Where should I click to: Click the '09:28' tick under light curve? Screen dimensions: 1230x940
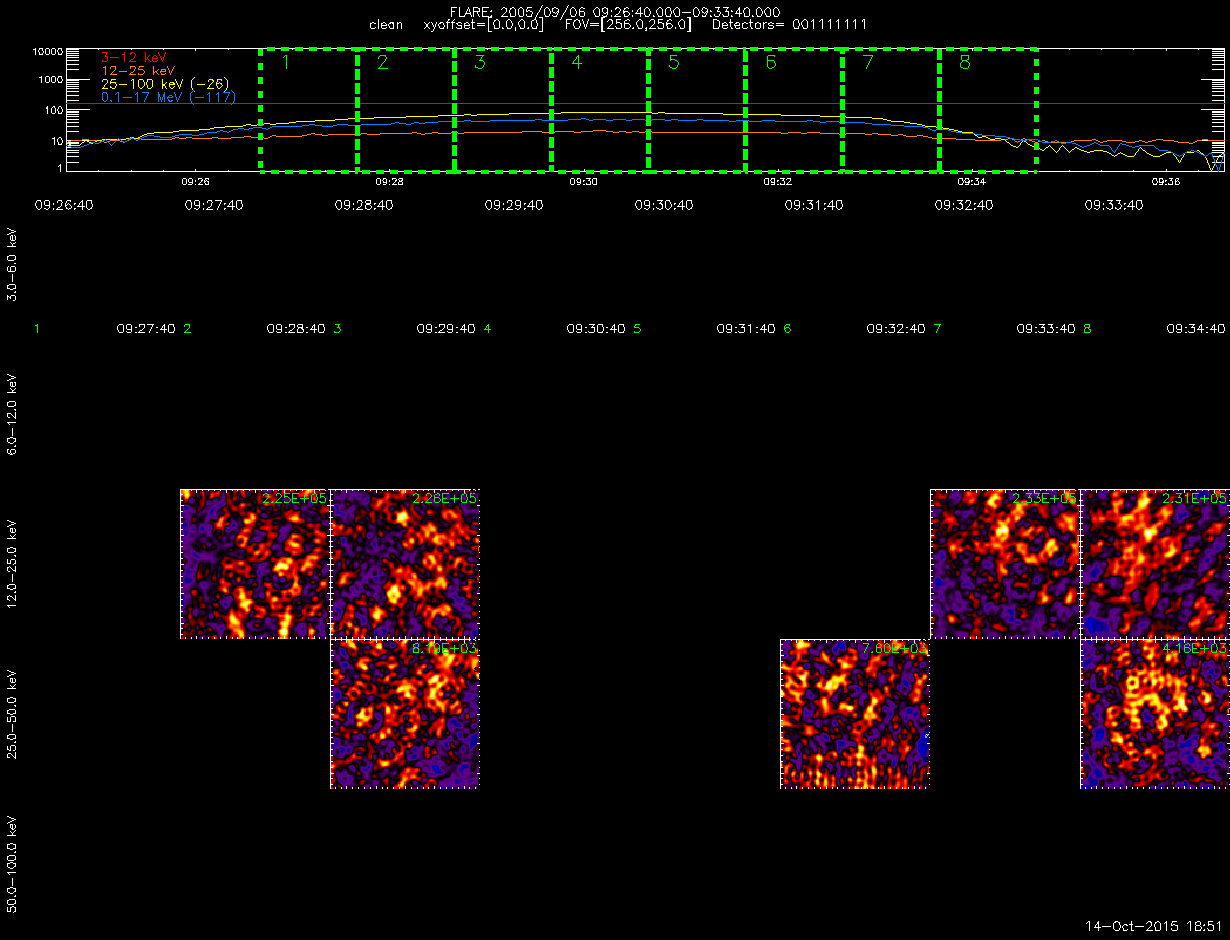389,182
